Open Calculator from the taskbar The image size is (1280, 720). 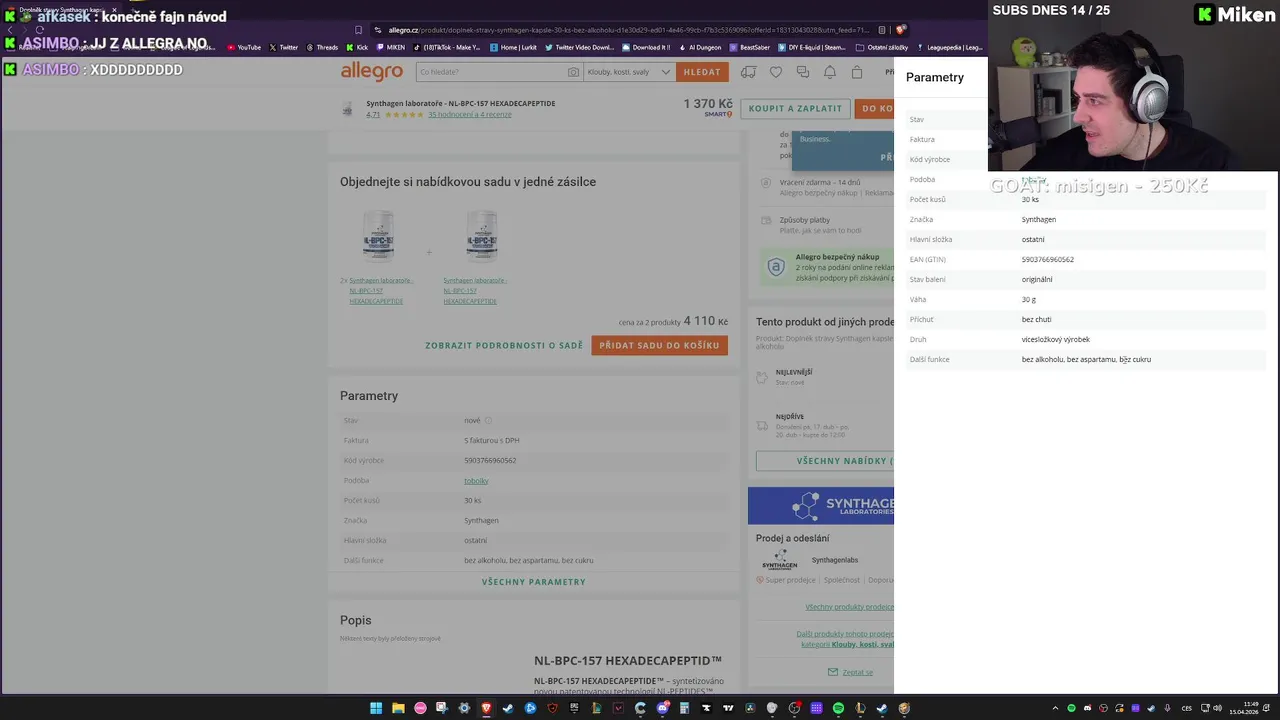[x=685, y=708]
